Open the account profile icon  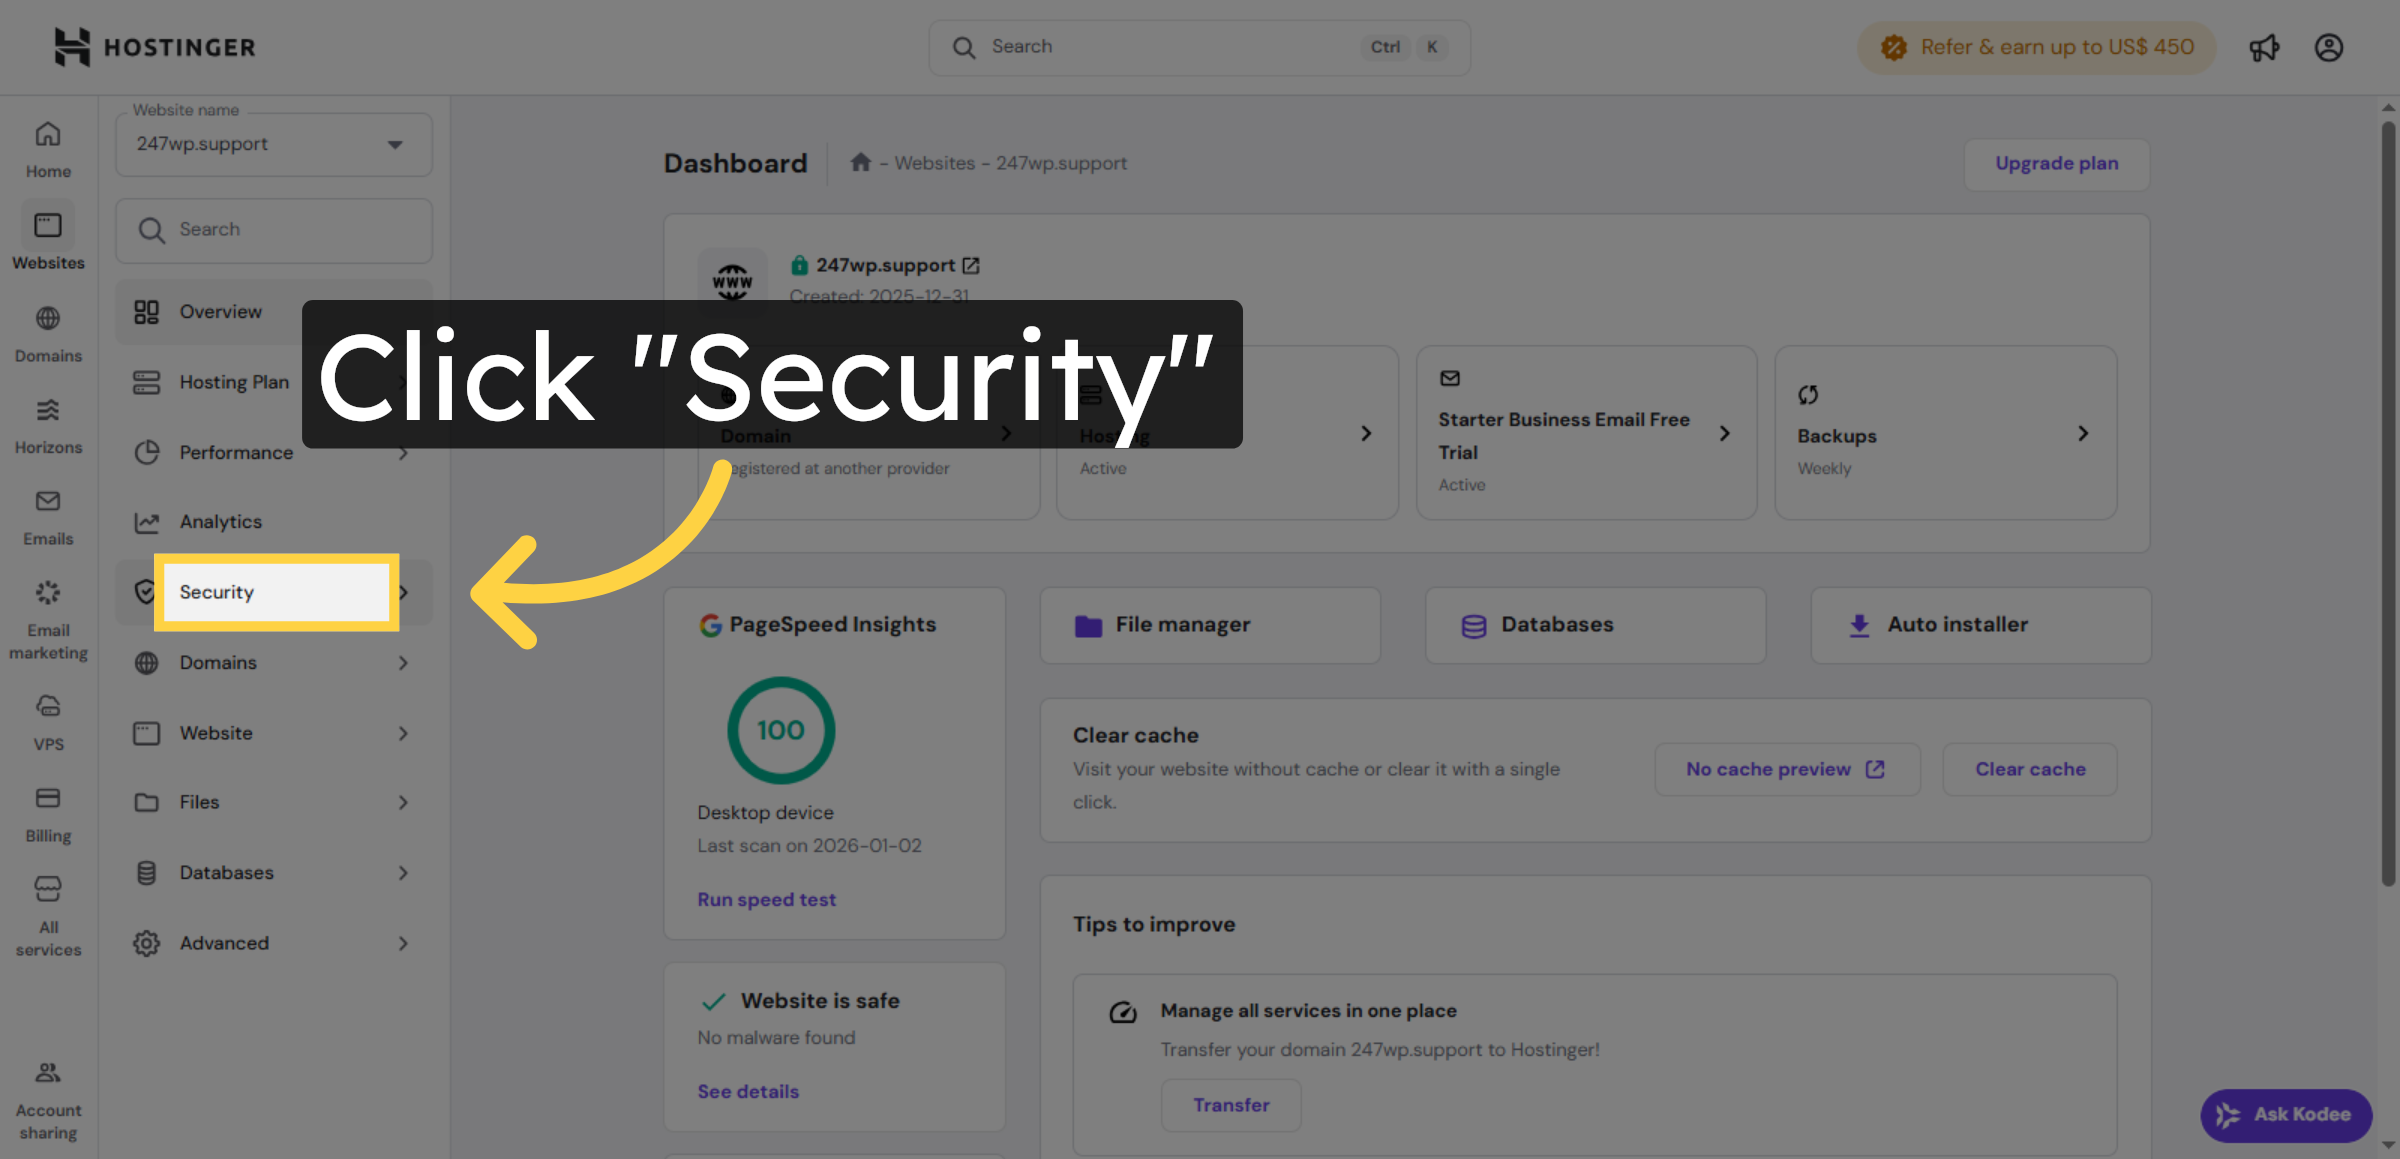point(2329,46)
